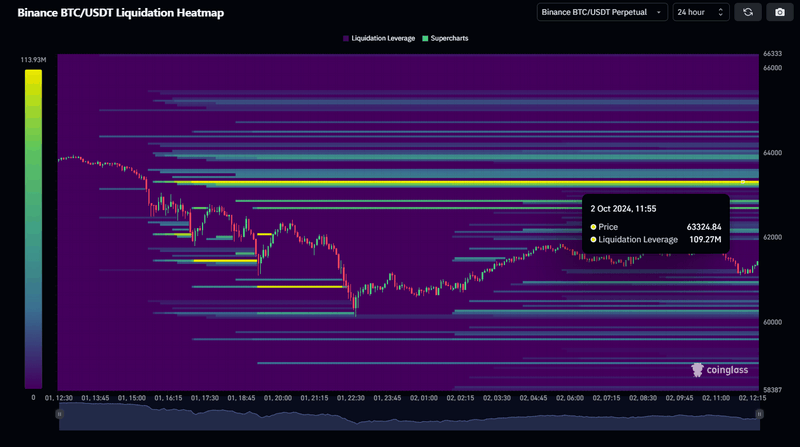Toggle the Supercharts legend item
Image resolution: width=800 pixels, height=447 pixels.
pyautogui.click(x=445, y=38)
